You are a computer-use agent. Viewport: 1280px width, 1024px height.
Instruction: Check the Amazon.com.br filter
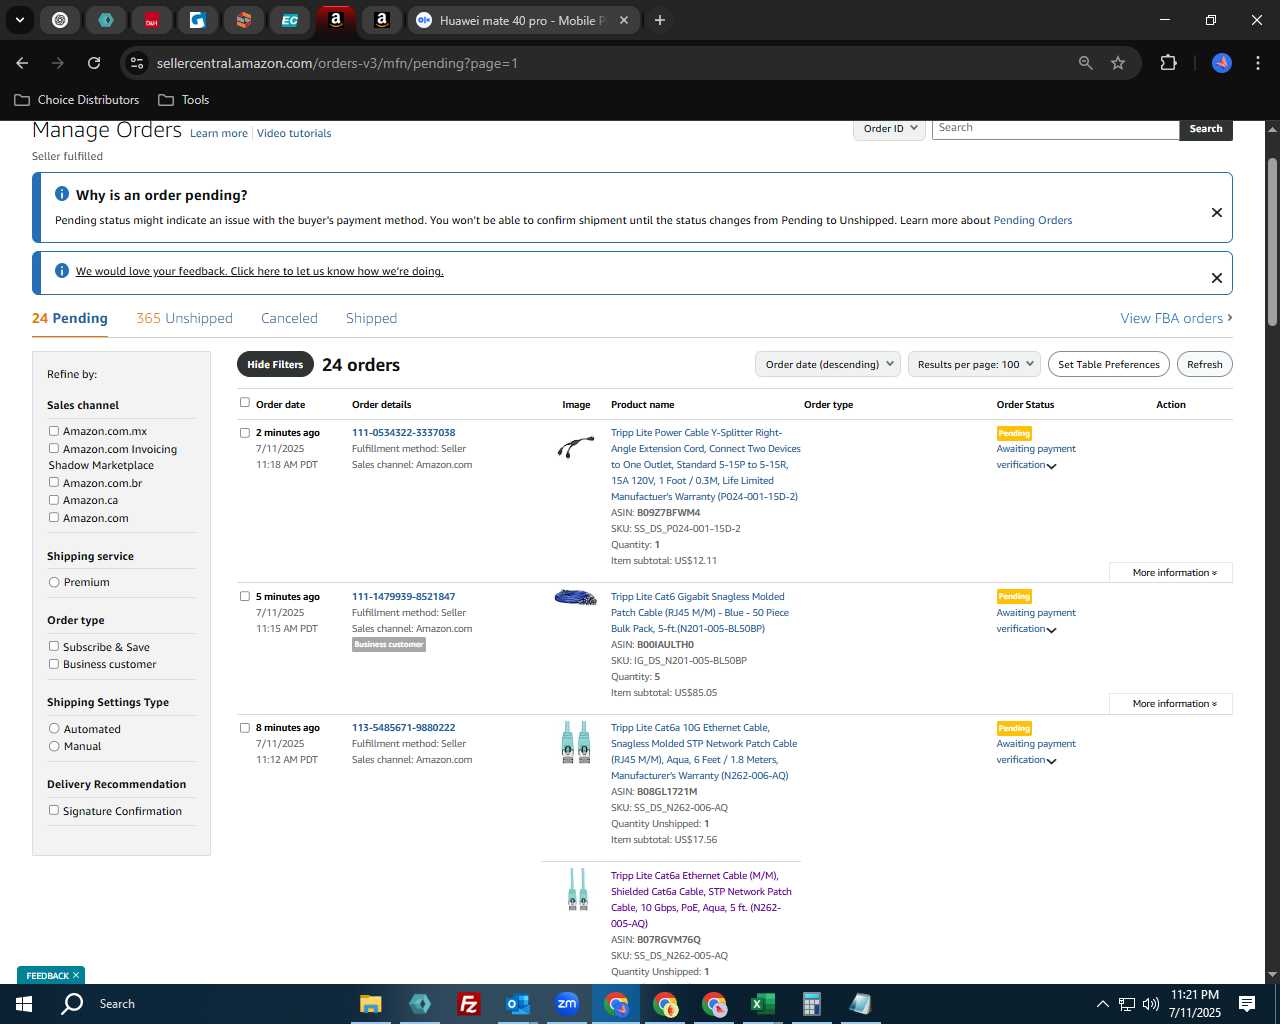click(x=54, y=482)
